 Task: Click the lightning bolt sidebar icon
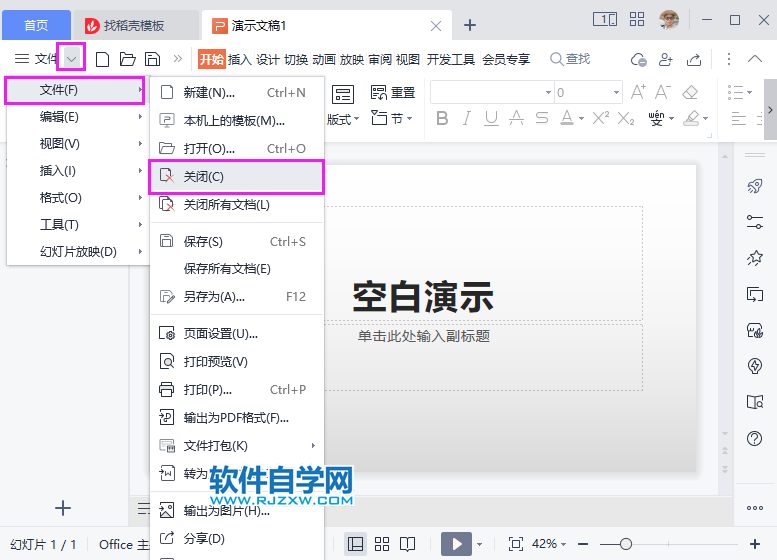(x=755, y=366)
